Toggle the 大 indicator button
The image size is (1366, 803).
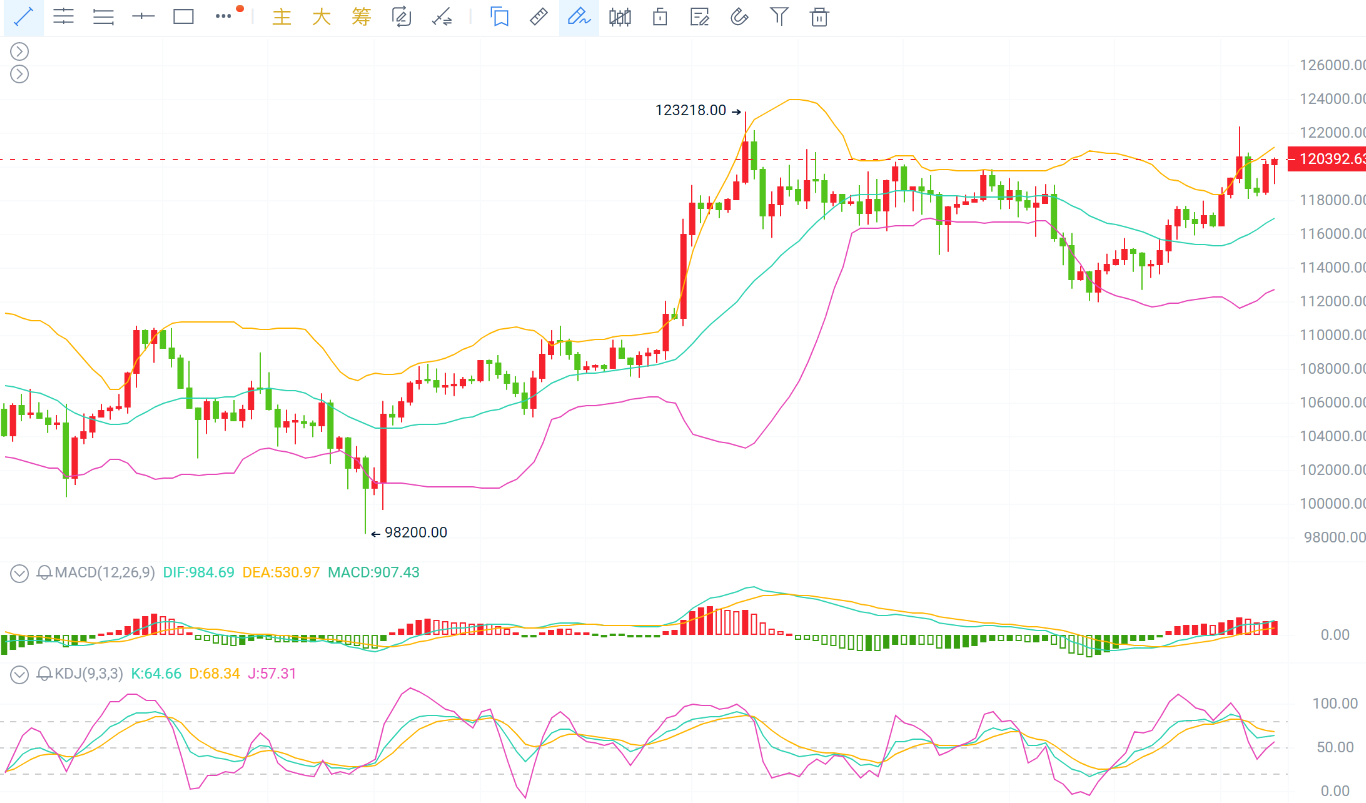[321, 17]
